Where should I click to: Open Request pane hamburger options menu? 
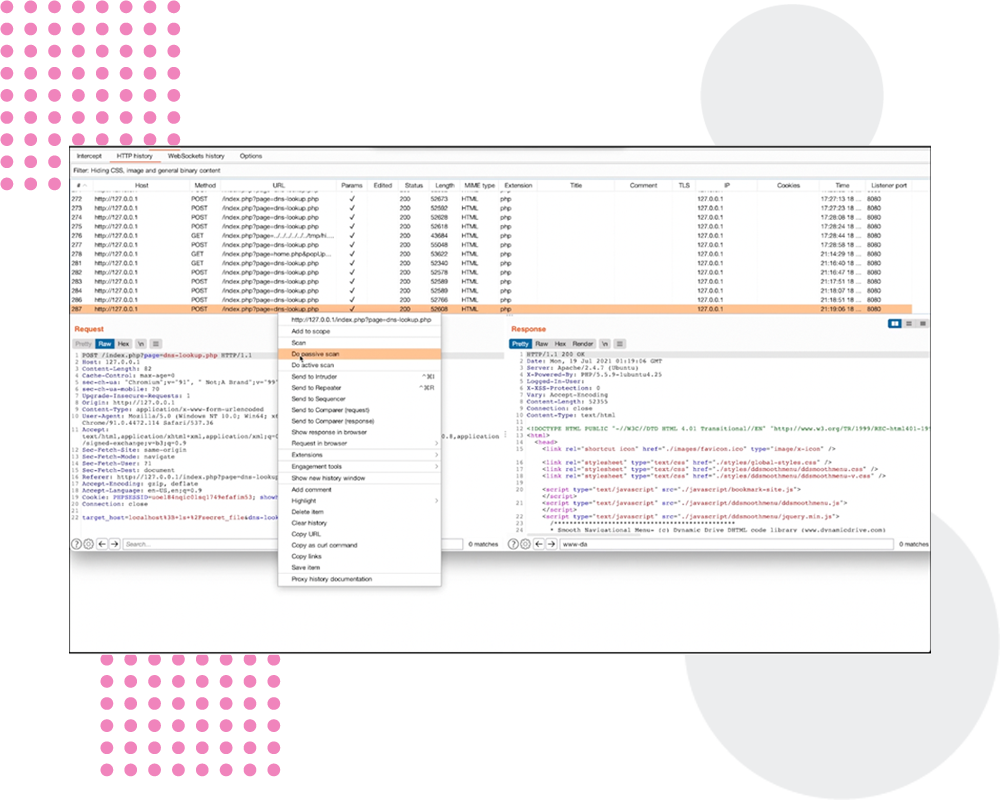coord(156,344)
